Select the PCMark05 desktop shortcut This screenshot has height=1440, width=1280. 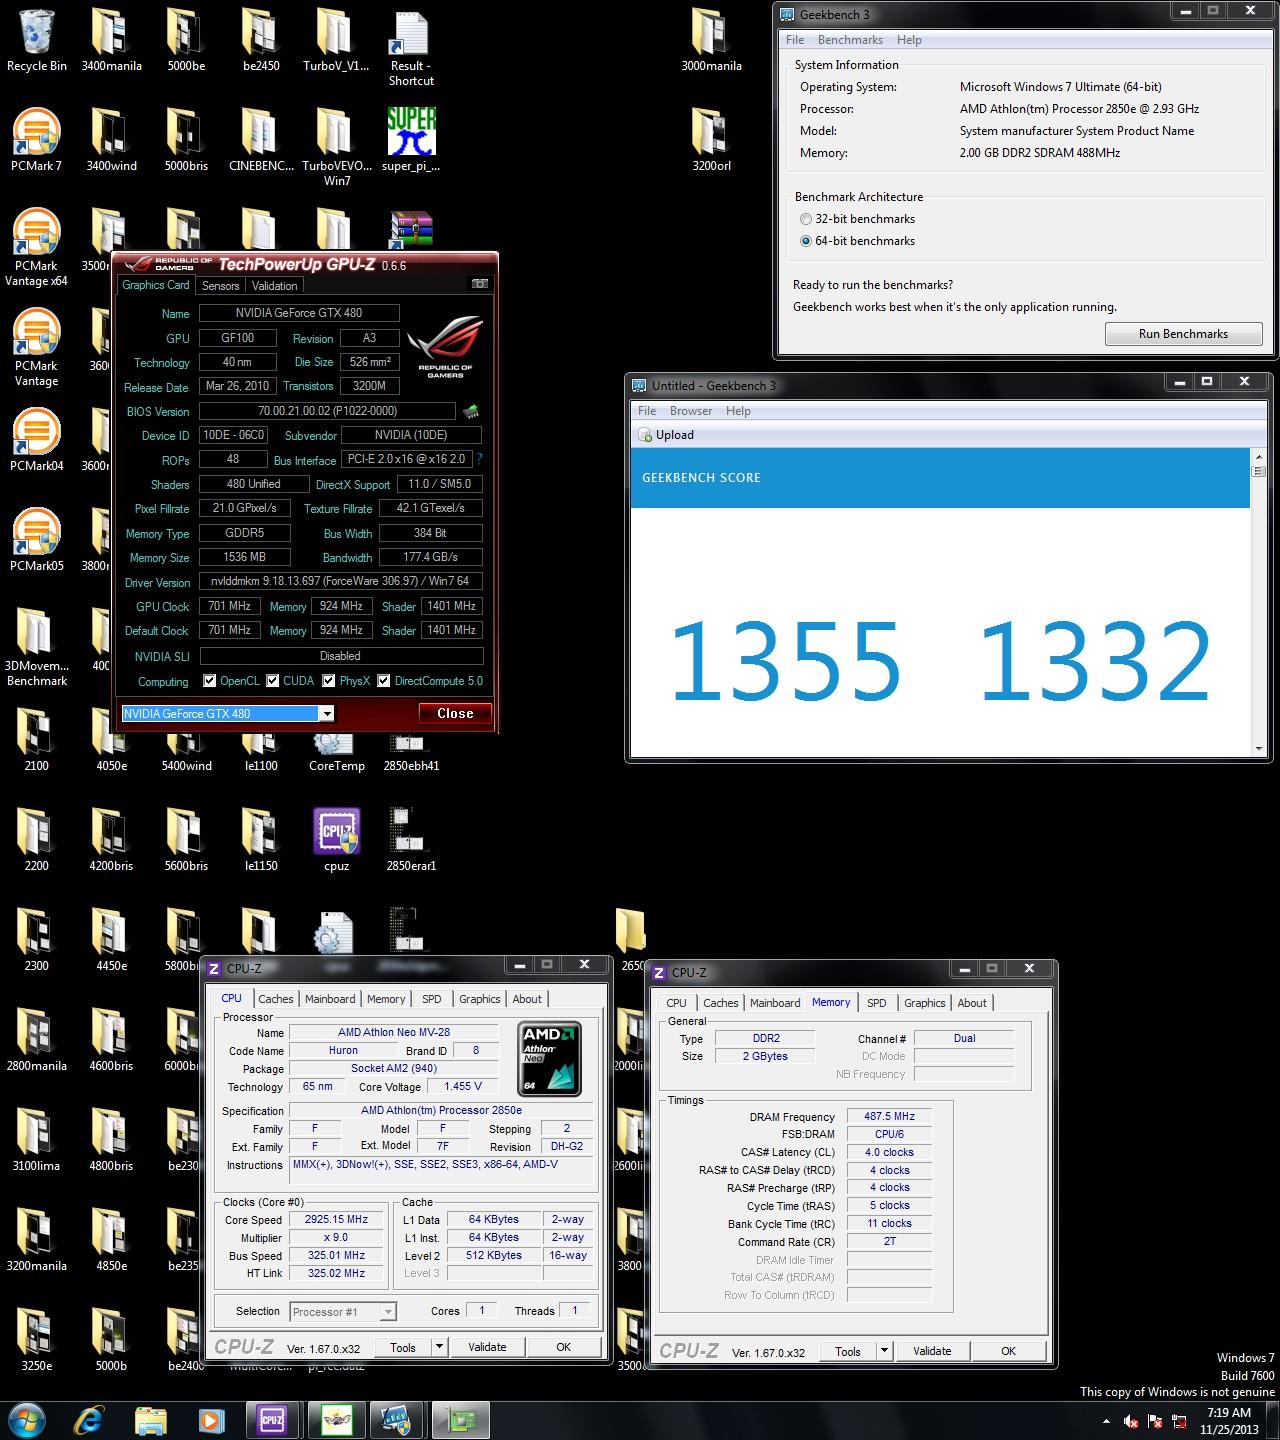(x=37, y=541)
